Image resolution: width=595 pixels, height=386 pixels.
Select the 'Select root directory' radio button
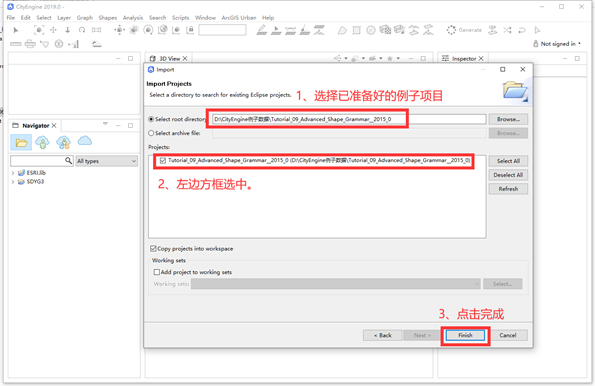coord(151,119)
